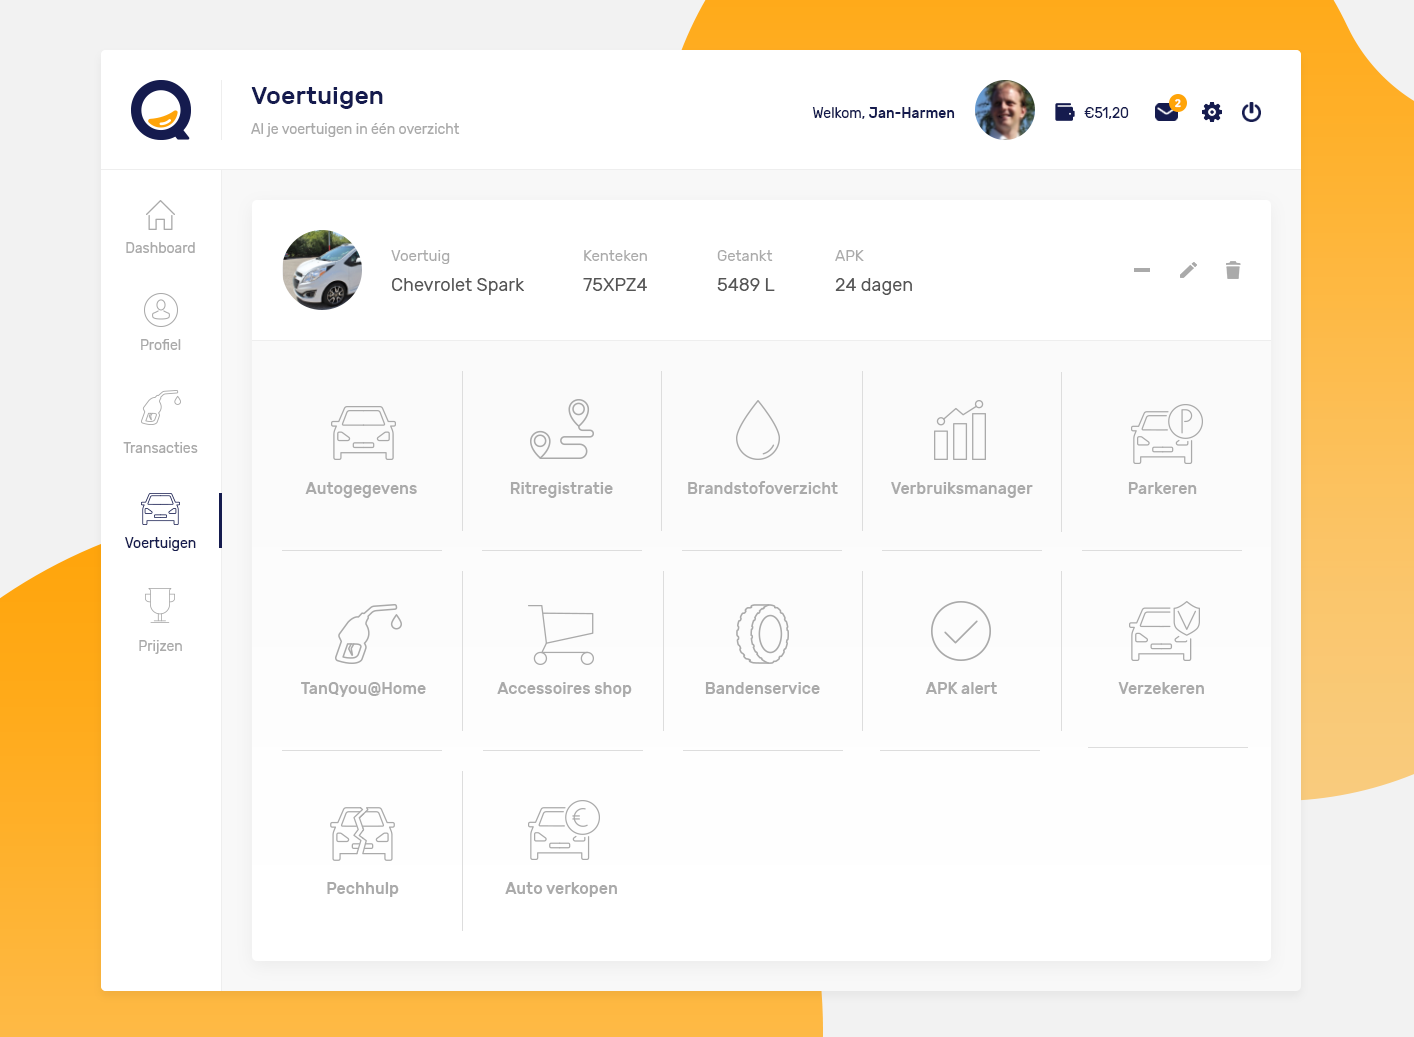This screenshot has height=1037, width=1414.
Task: Open the messages envelope with notification badge
Action: (x=1166, y=112)
